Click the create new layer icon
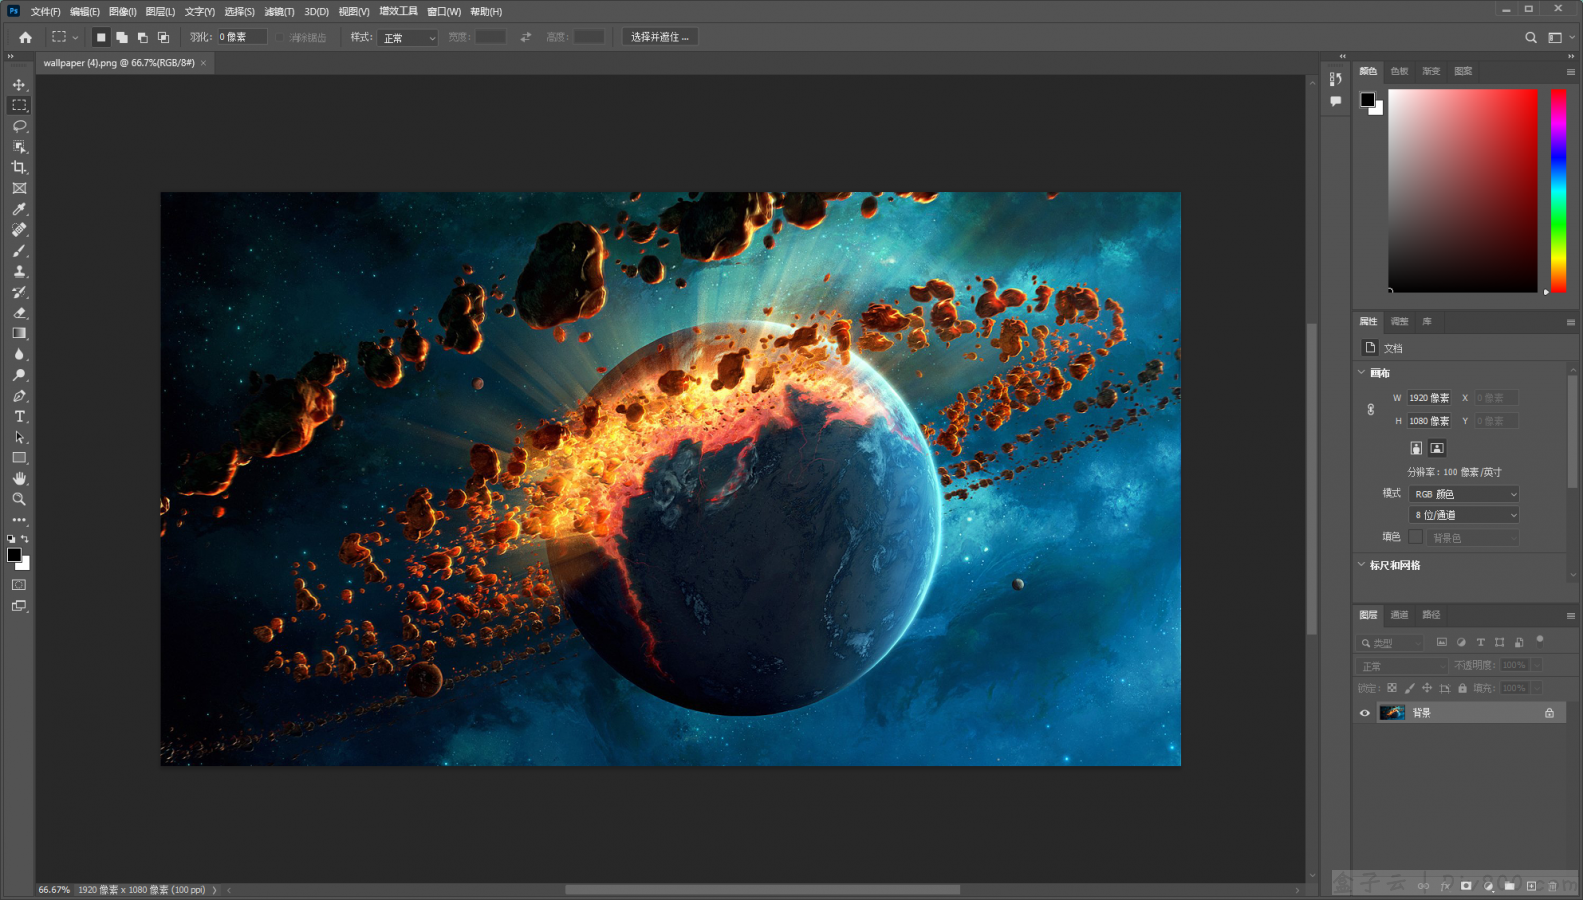1583x900 pixels. 1531,886
